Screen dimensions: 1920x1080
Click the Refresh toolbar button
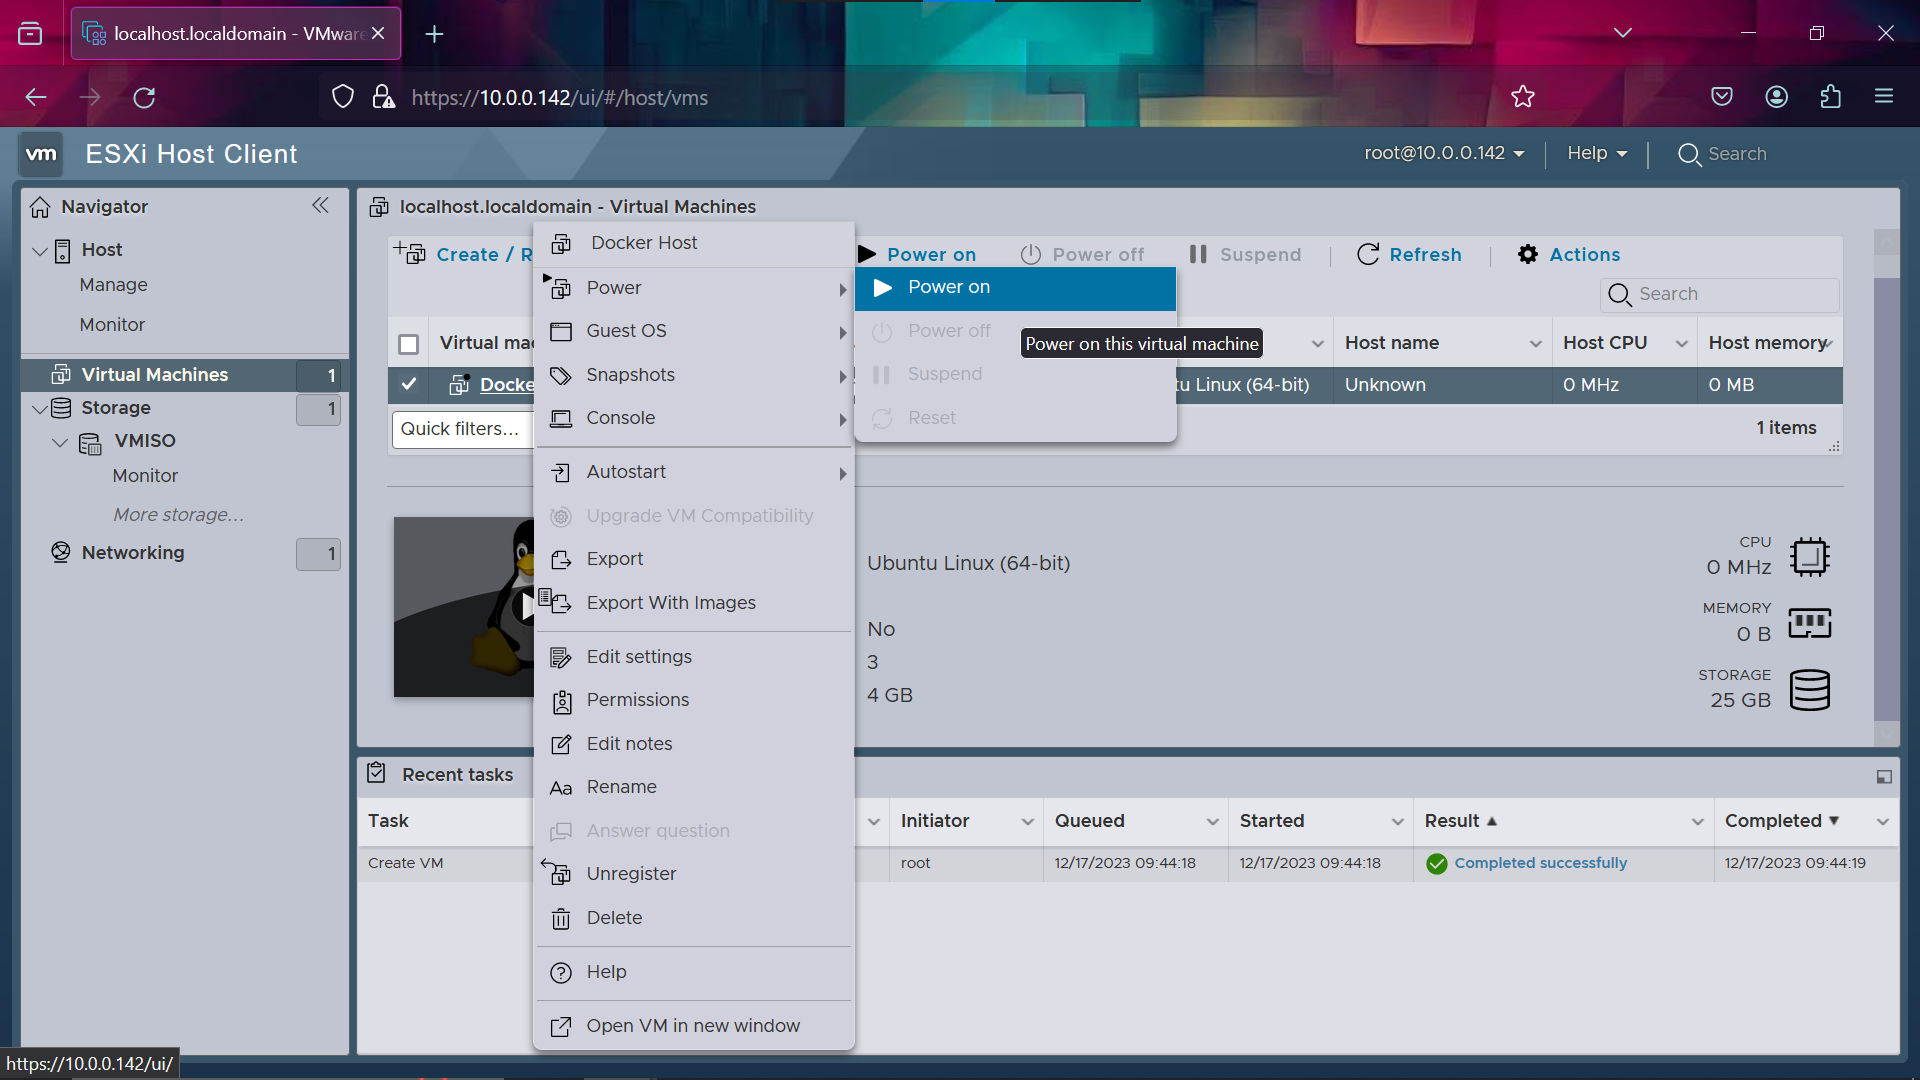(x=1409, y=255)
